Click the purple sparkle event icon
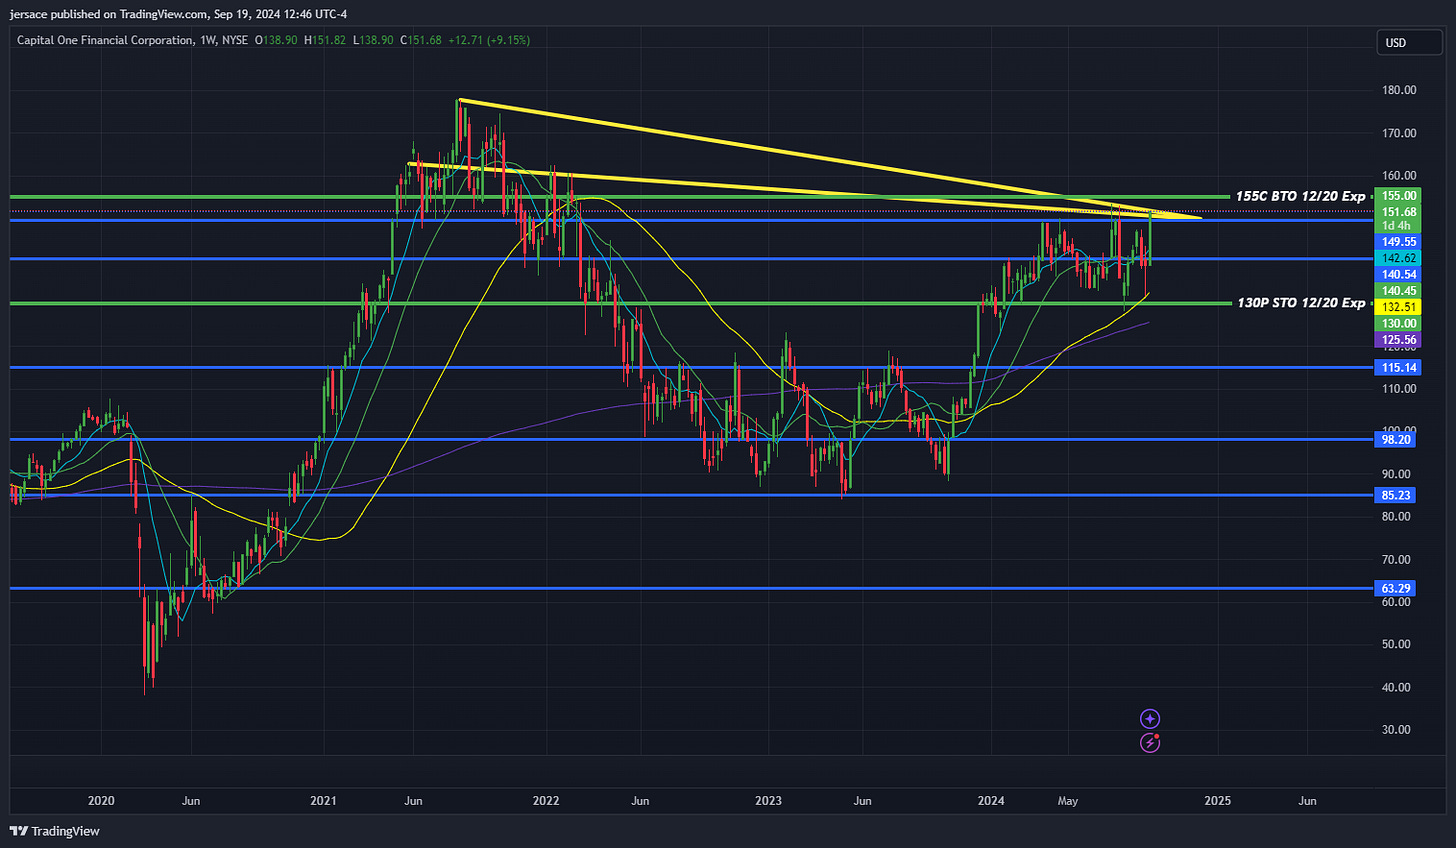This screenshot has width=1456, height=848. (x=1150, y=718)
